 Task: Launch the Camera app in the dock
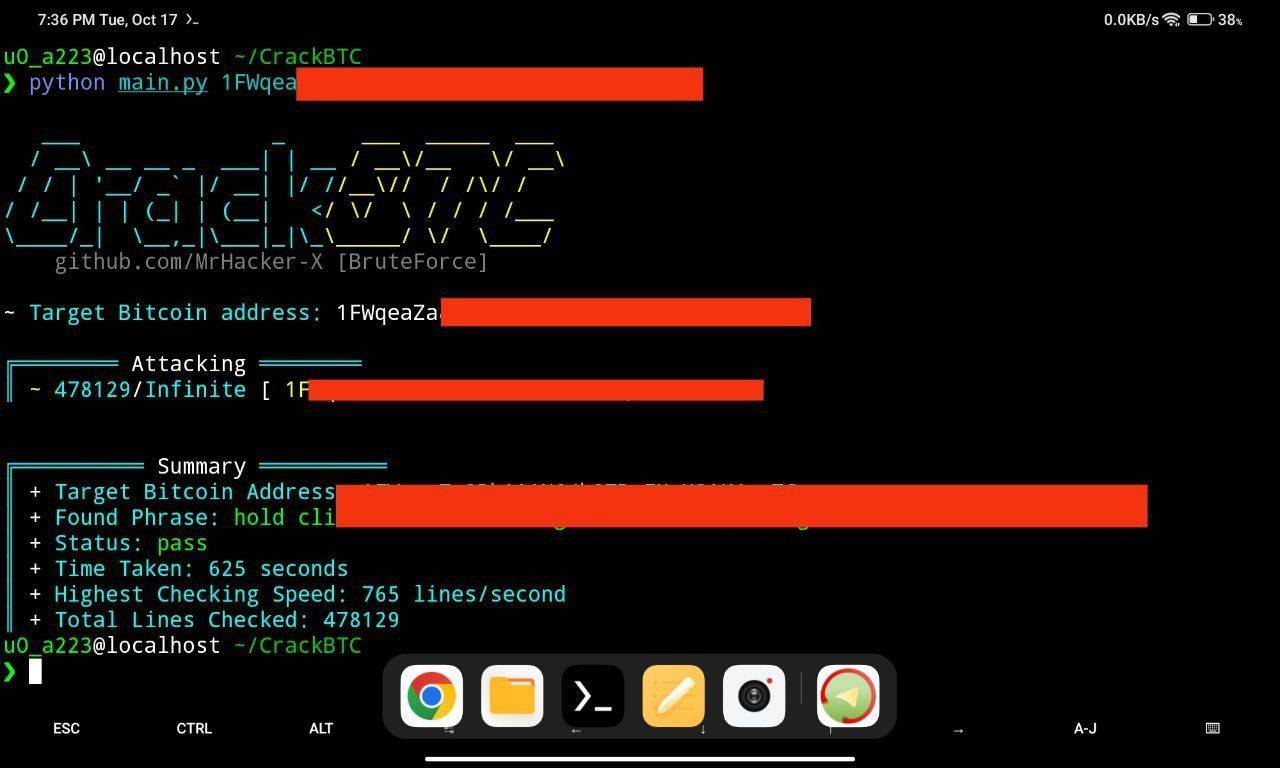[754, 696]
